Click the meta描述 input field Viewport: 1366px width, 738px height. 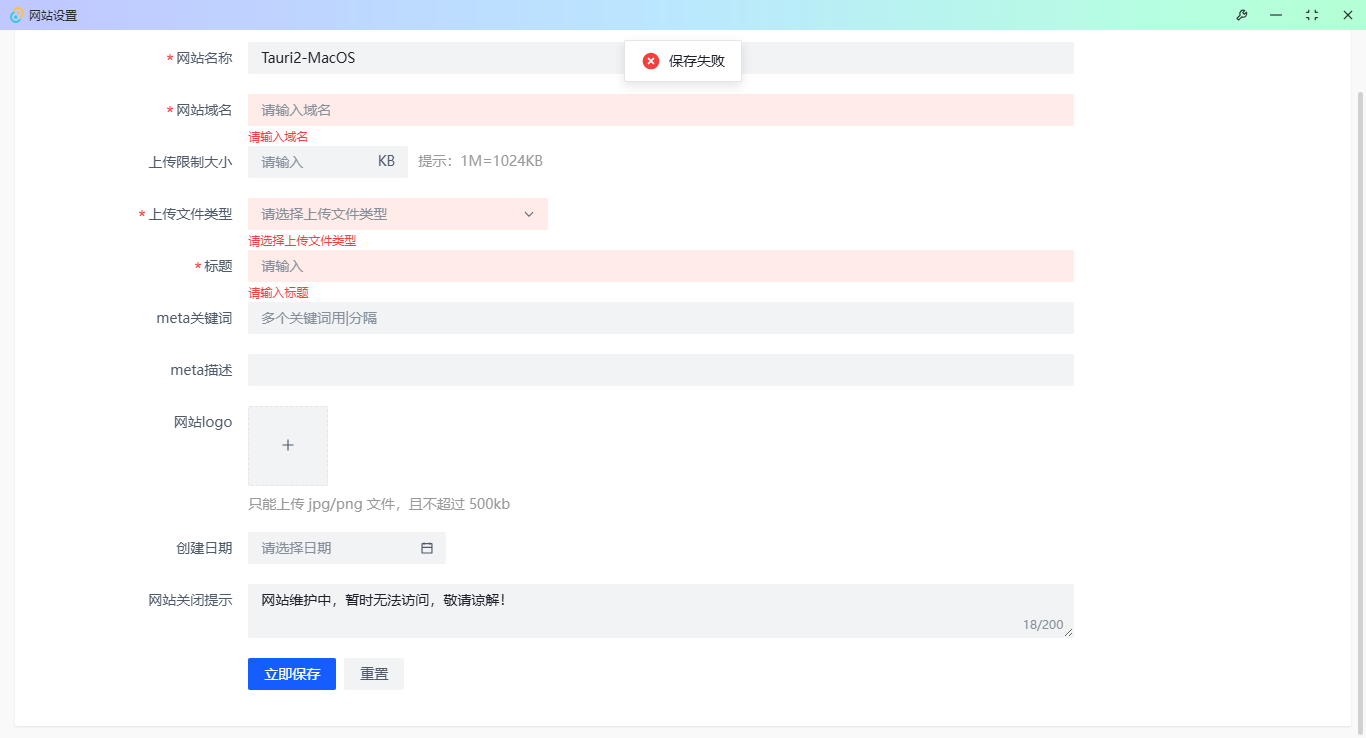pyautogui.click(x=661, y=370)
